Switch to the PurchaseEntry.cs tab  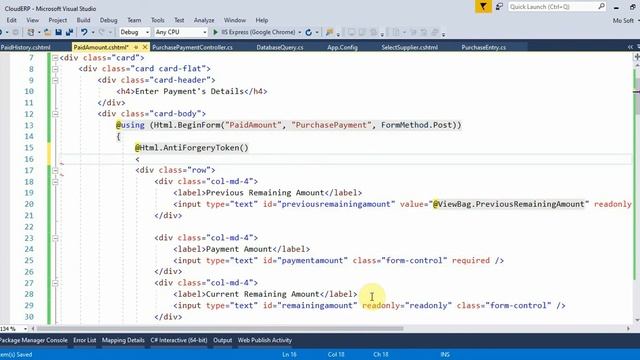[483, 47]
